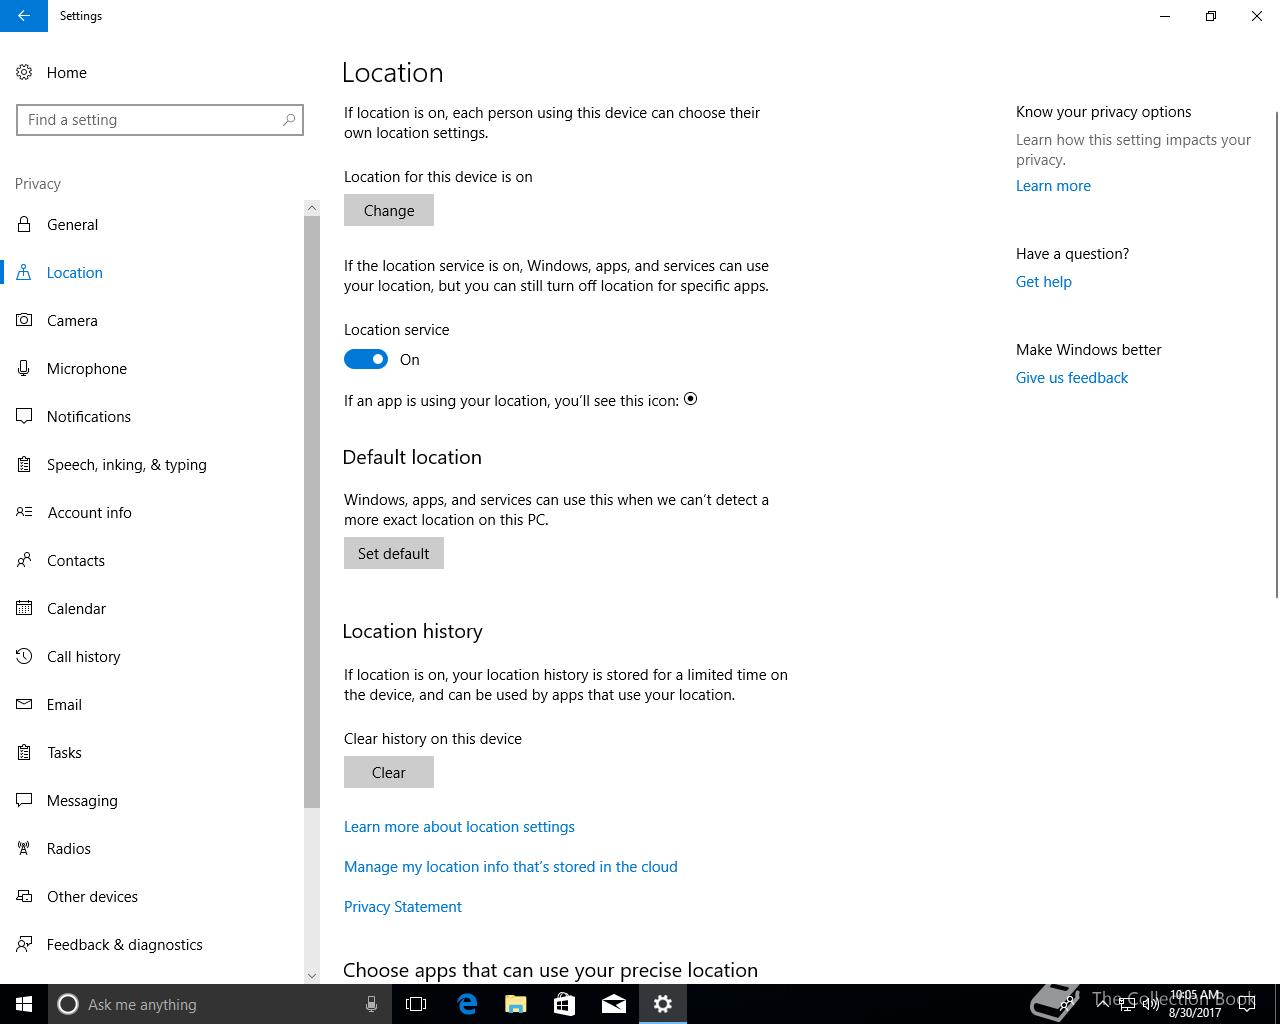
Task: Select Account info in the sidebar
Action: click(152, 512)
